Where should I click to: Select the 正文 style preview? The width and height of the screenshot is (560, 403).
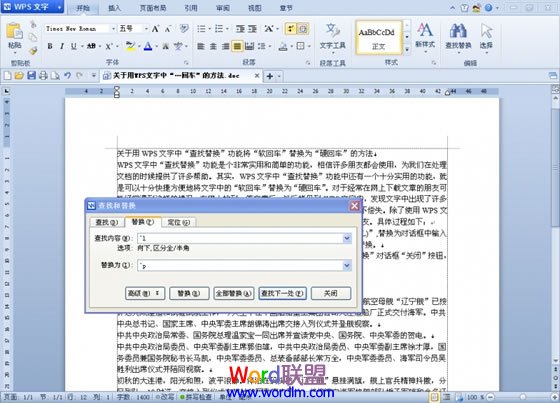click(x=378, y=38)
